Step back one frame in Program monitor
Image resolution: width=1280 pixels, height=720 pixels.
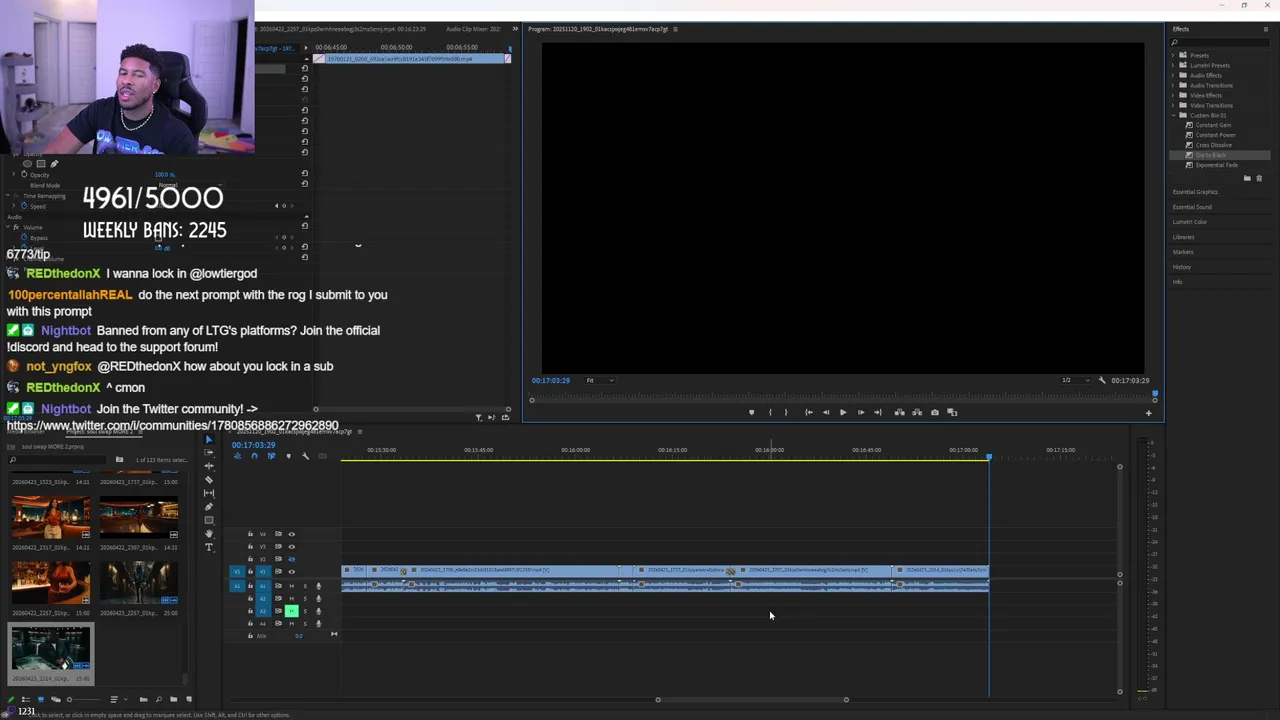[826, 412]
